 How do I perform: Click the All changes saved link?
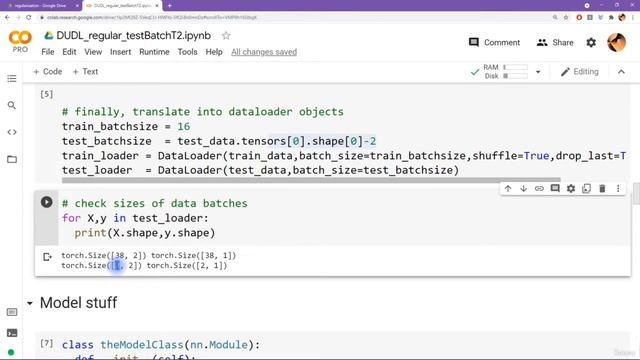pos(264,52)
